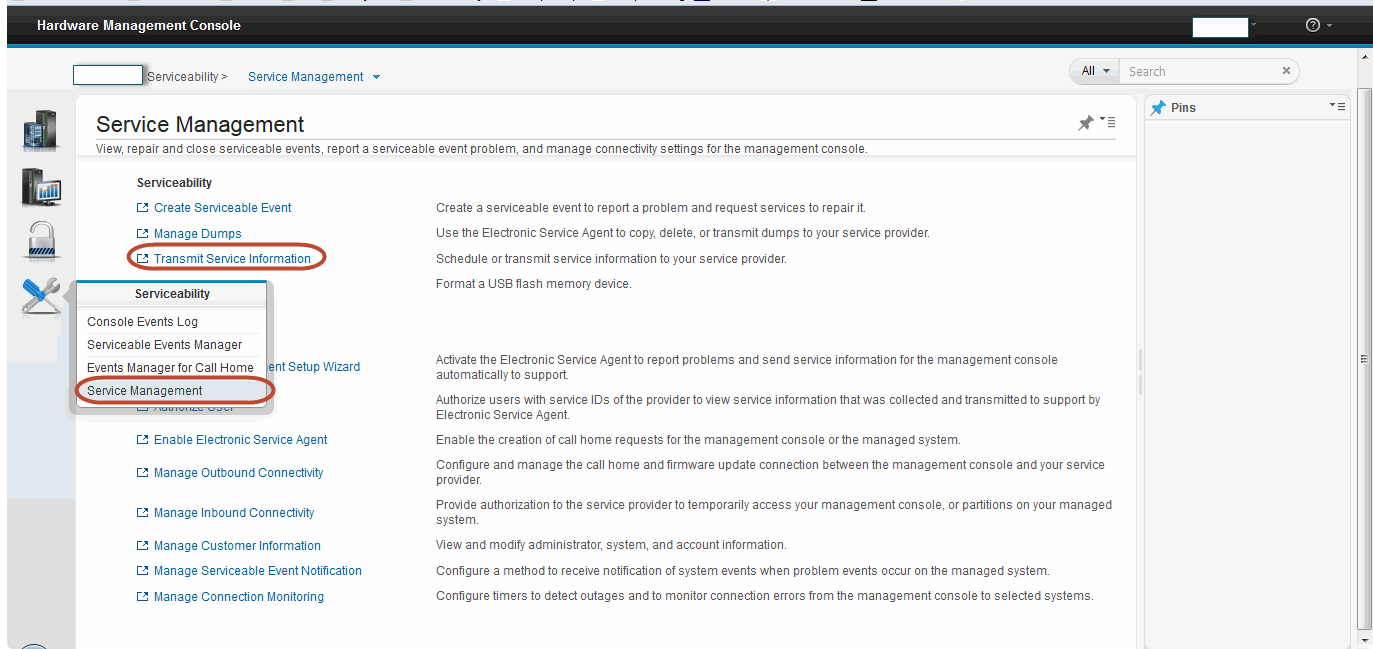The width and height of the screenshot is (1373, 649).
Task: Expand the Service Management breadcrumb dropdown
Action: 376,77
